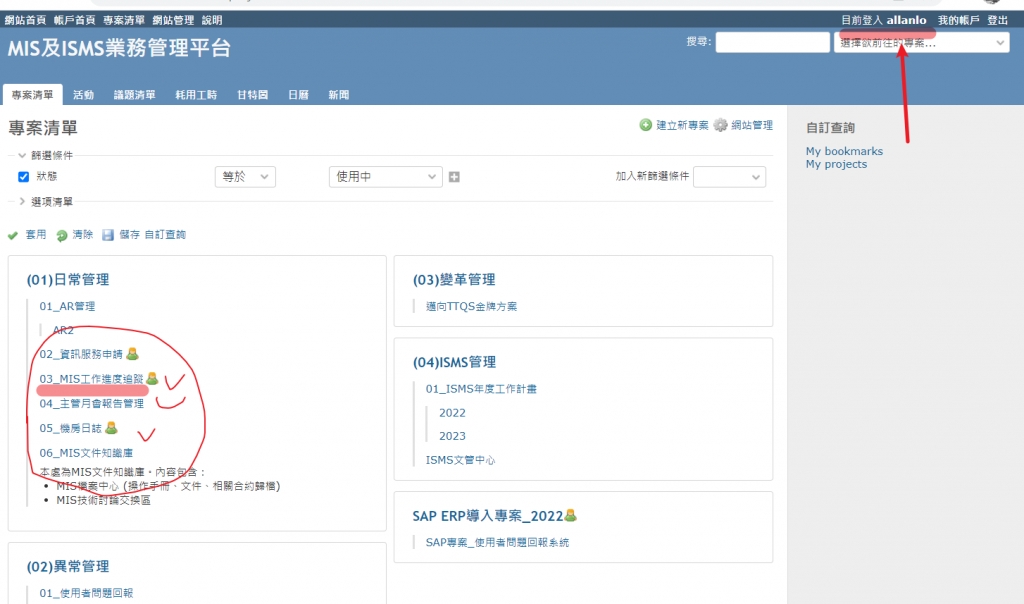Click the plus icon beside 使用中 dropdown
The width and height of the screenshot is (1024, 604).
pos(454,177)
